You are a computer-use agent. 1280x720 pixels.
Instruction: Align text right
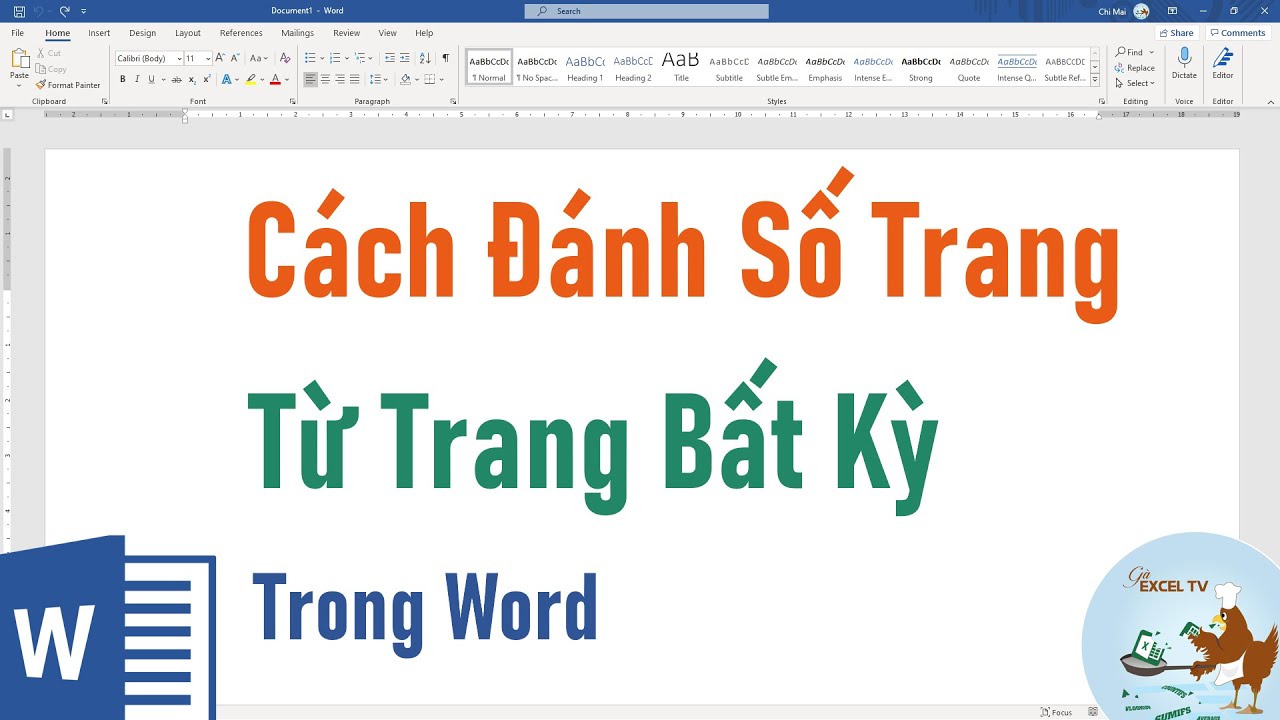click(340, 79)
